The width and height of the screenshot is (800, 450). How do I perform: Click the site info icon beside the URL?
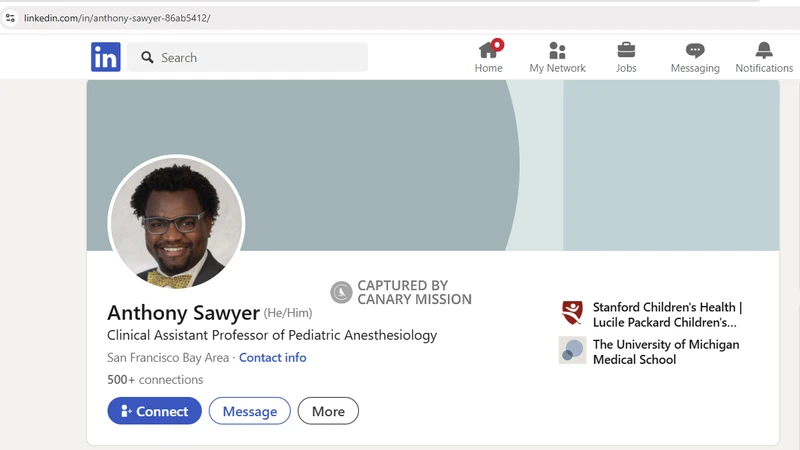coord(10,18)
